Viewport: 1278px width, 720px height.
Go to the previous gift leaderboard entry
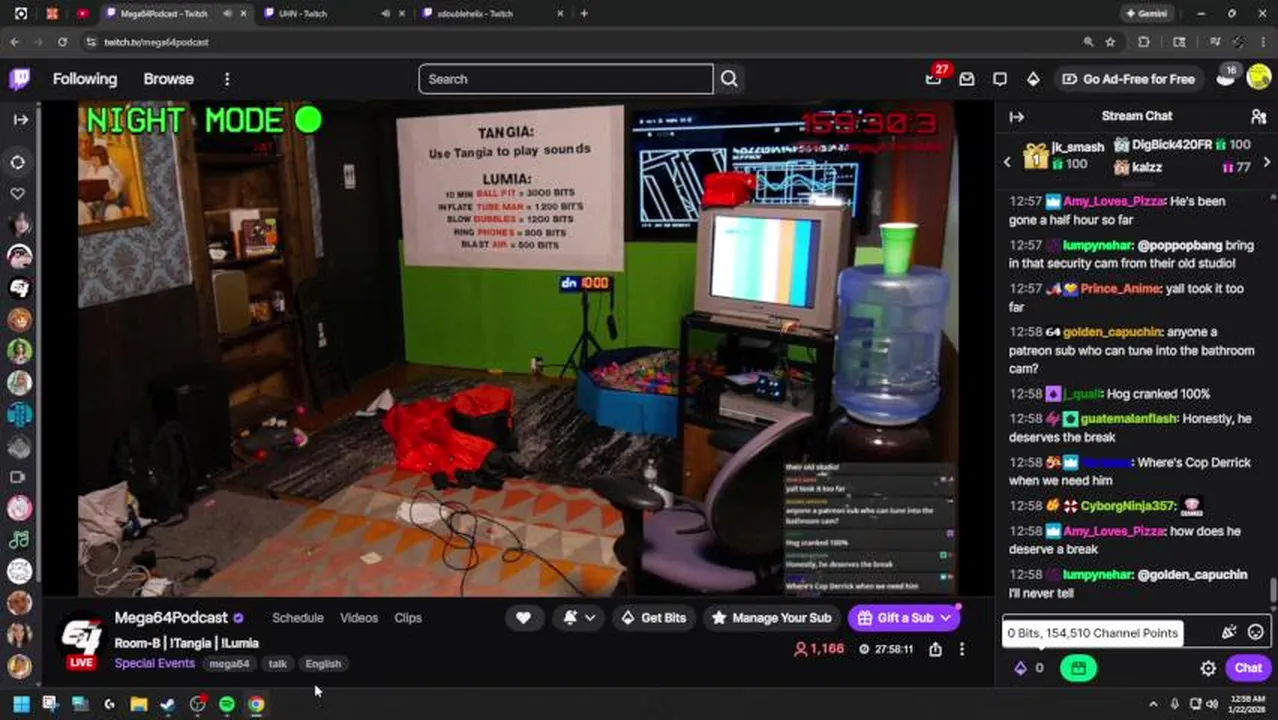click(x=1007, y=162)
